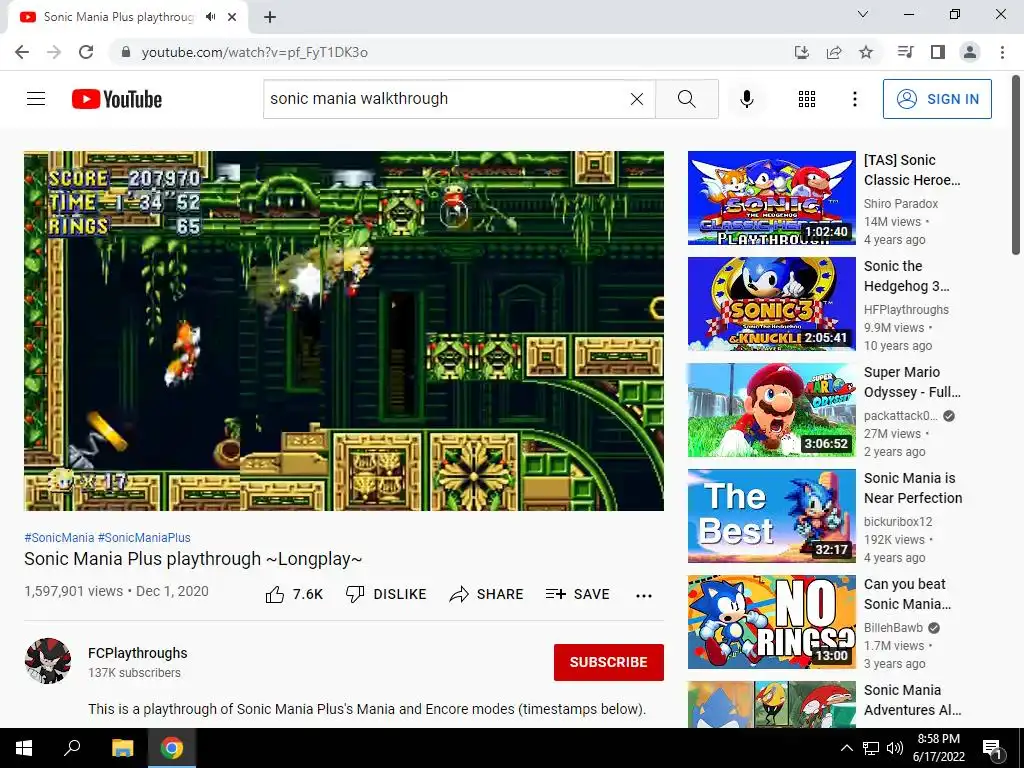Open YouTube settings three-dot menu
Image resolution: width=1024 pixels, height=768 pixels.
[855, 99]
